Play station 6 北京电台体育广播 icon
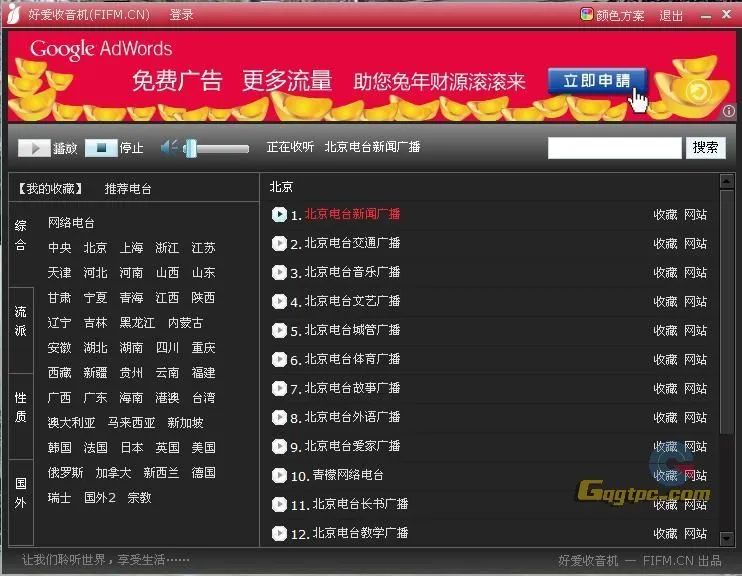Screen dimensions: 742x576 coord(279,359)
